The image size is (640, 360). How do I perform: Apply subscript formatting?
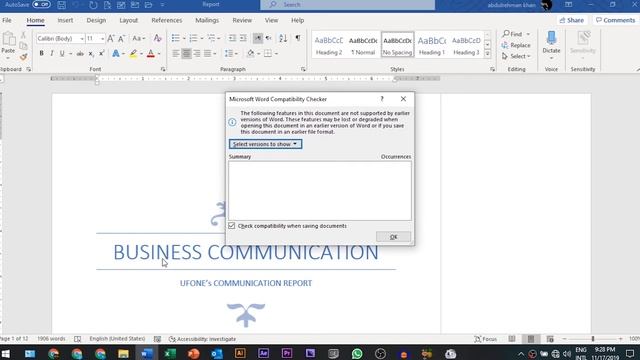tap(91, 53)
